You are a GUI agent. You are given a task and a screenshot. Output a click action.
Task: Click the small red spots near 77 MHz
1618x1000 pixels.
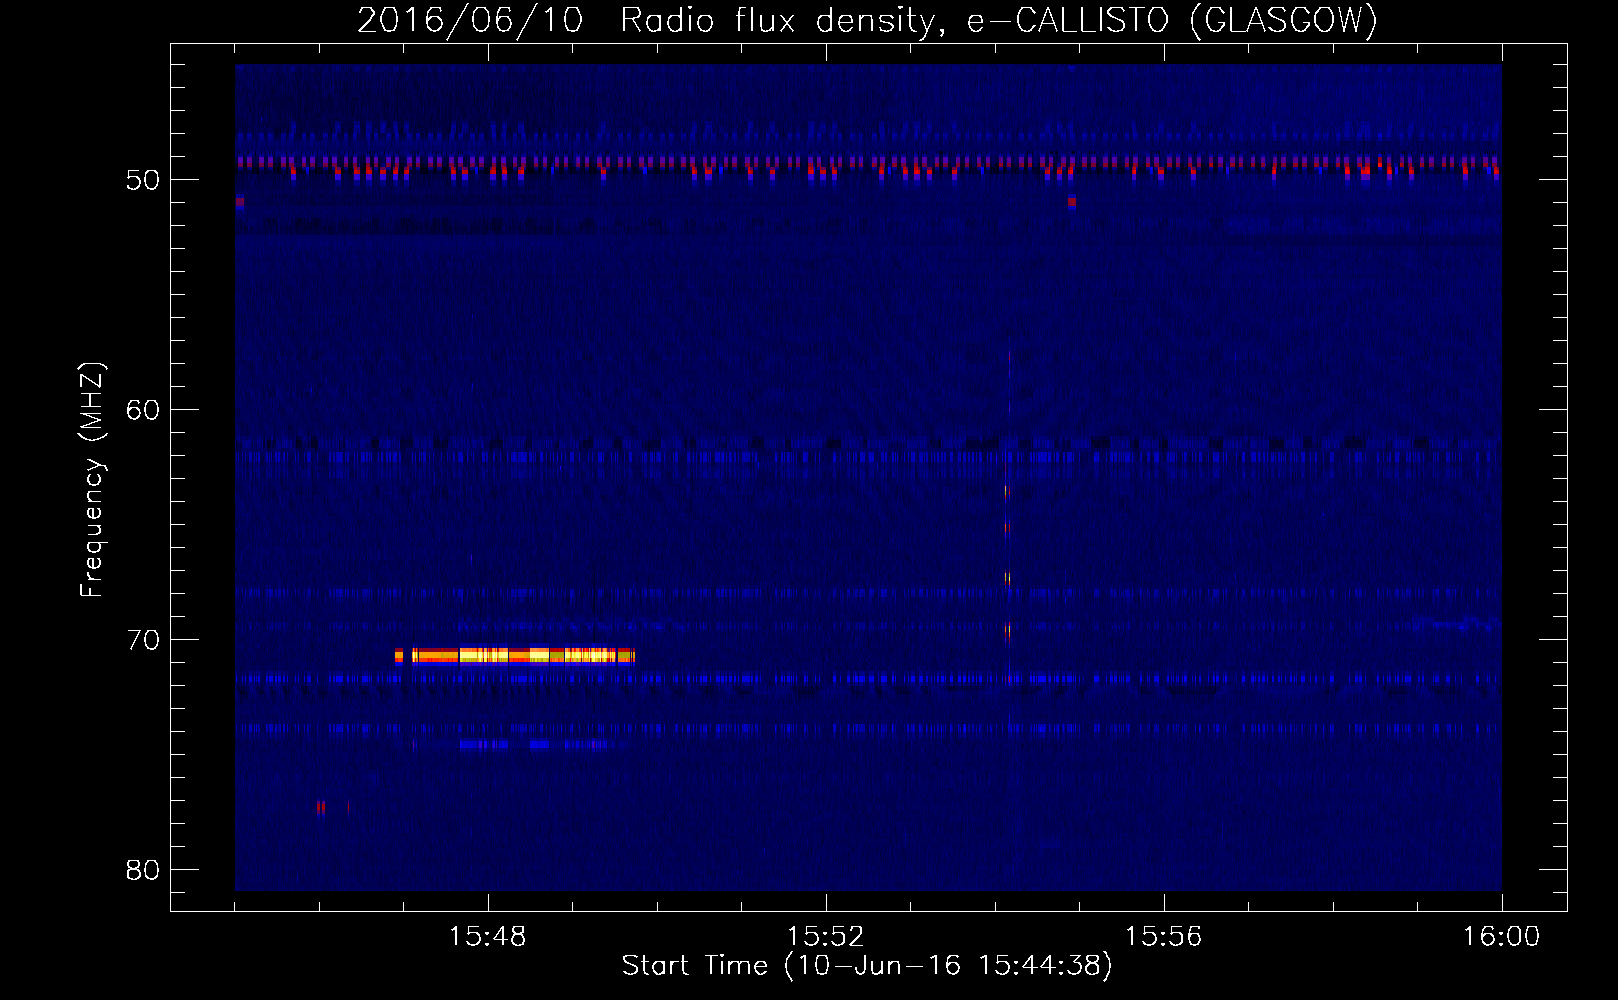pos(332,808)
